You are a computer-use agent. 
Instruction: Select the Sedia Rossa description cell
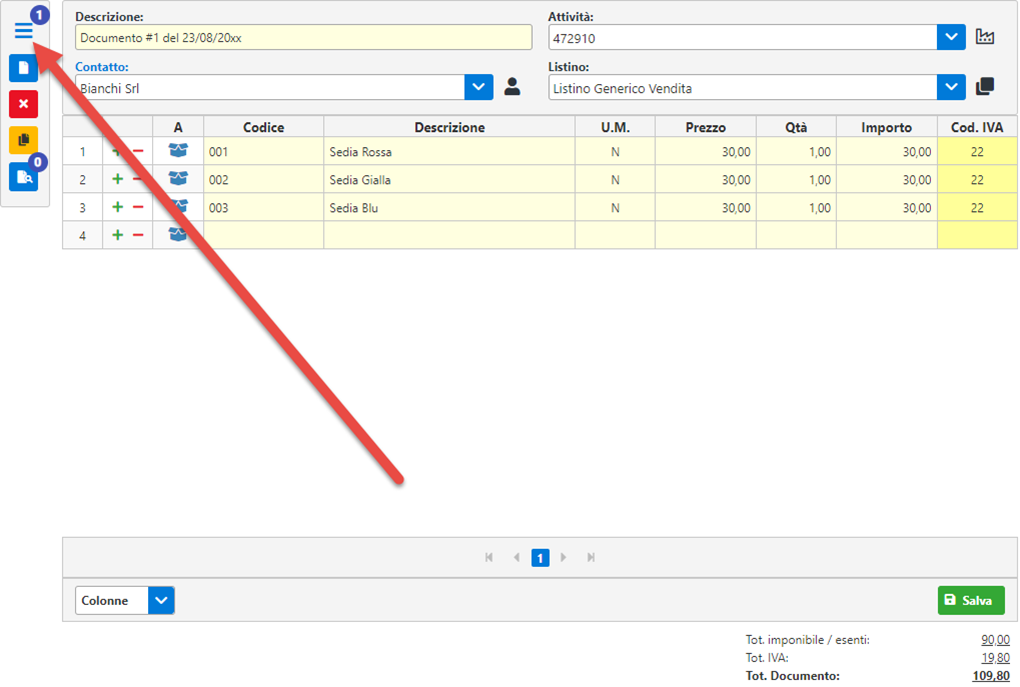pyautogui.click(x=450, y=152)
